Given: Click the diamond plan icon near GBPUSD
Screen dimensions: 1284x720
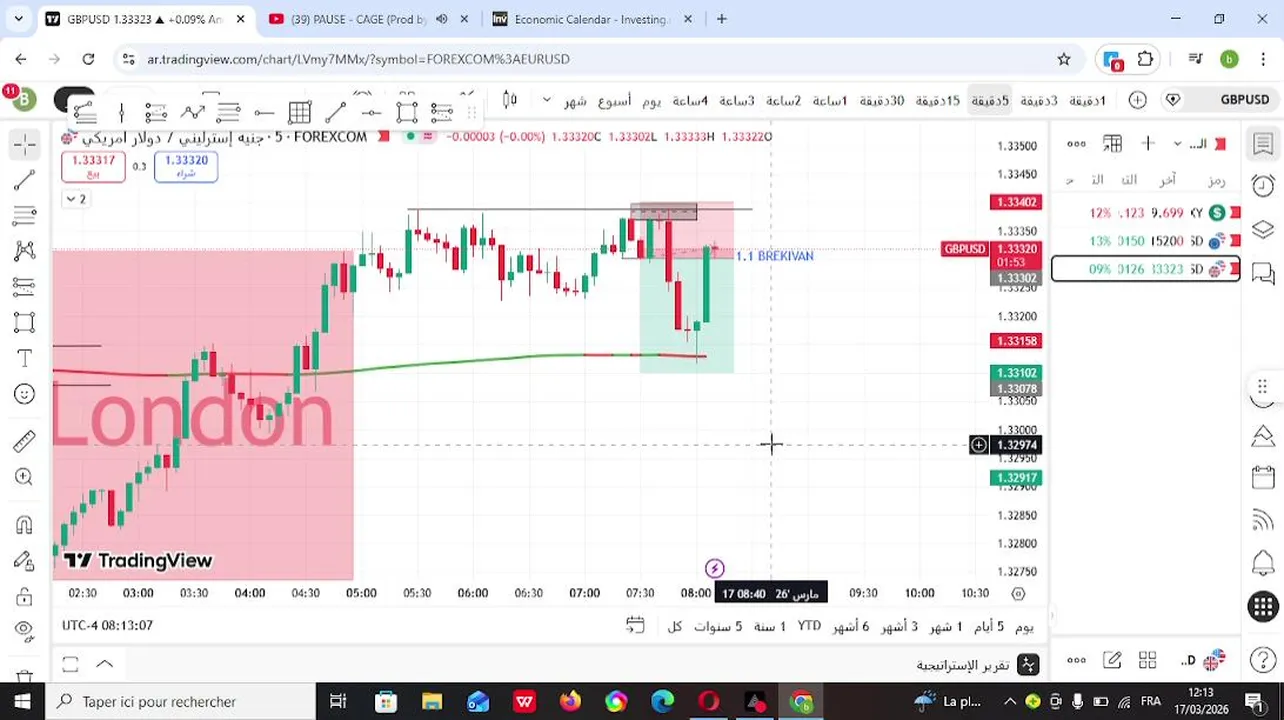Looking at the screenshot, I should (x=1174, y=100).
